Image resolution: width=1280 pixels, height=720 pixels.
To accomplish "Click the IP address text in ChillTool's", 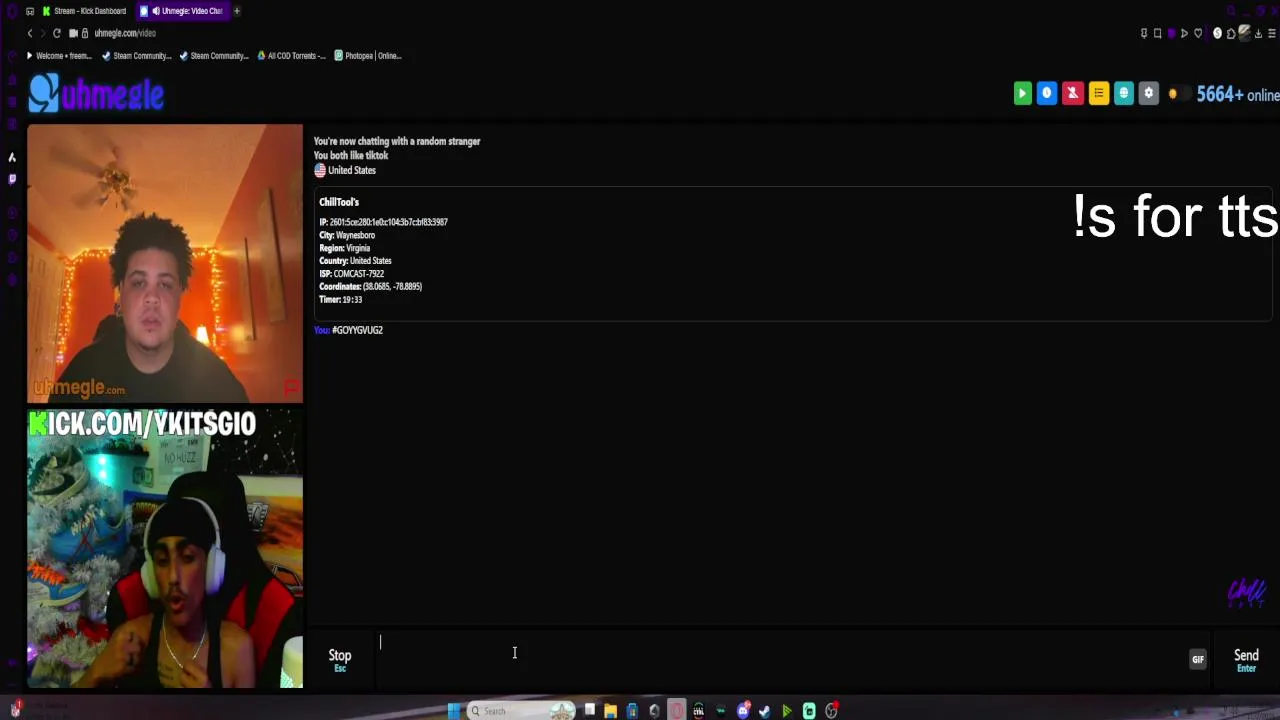I will point(383,222).
